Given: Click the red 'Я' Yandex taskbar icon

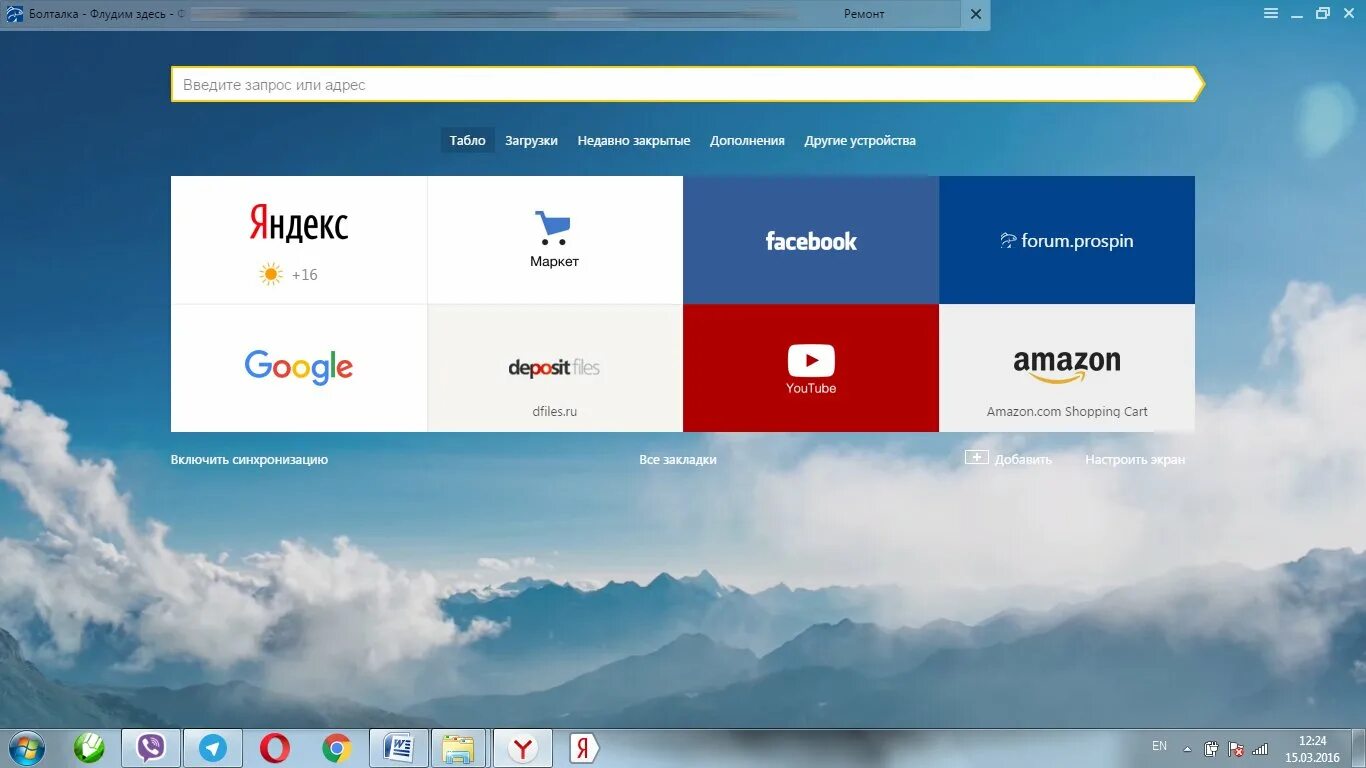Looking at the screenshot, I should [584, 748].
